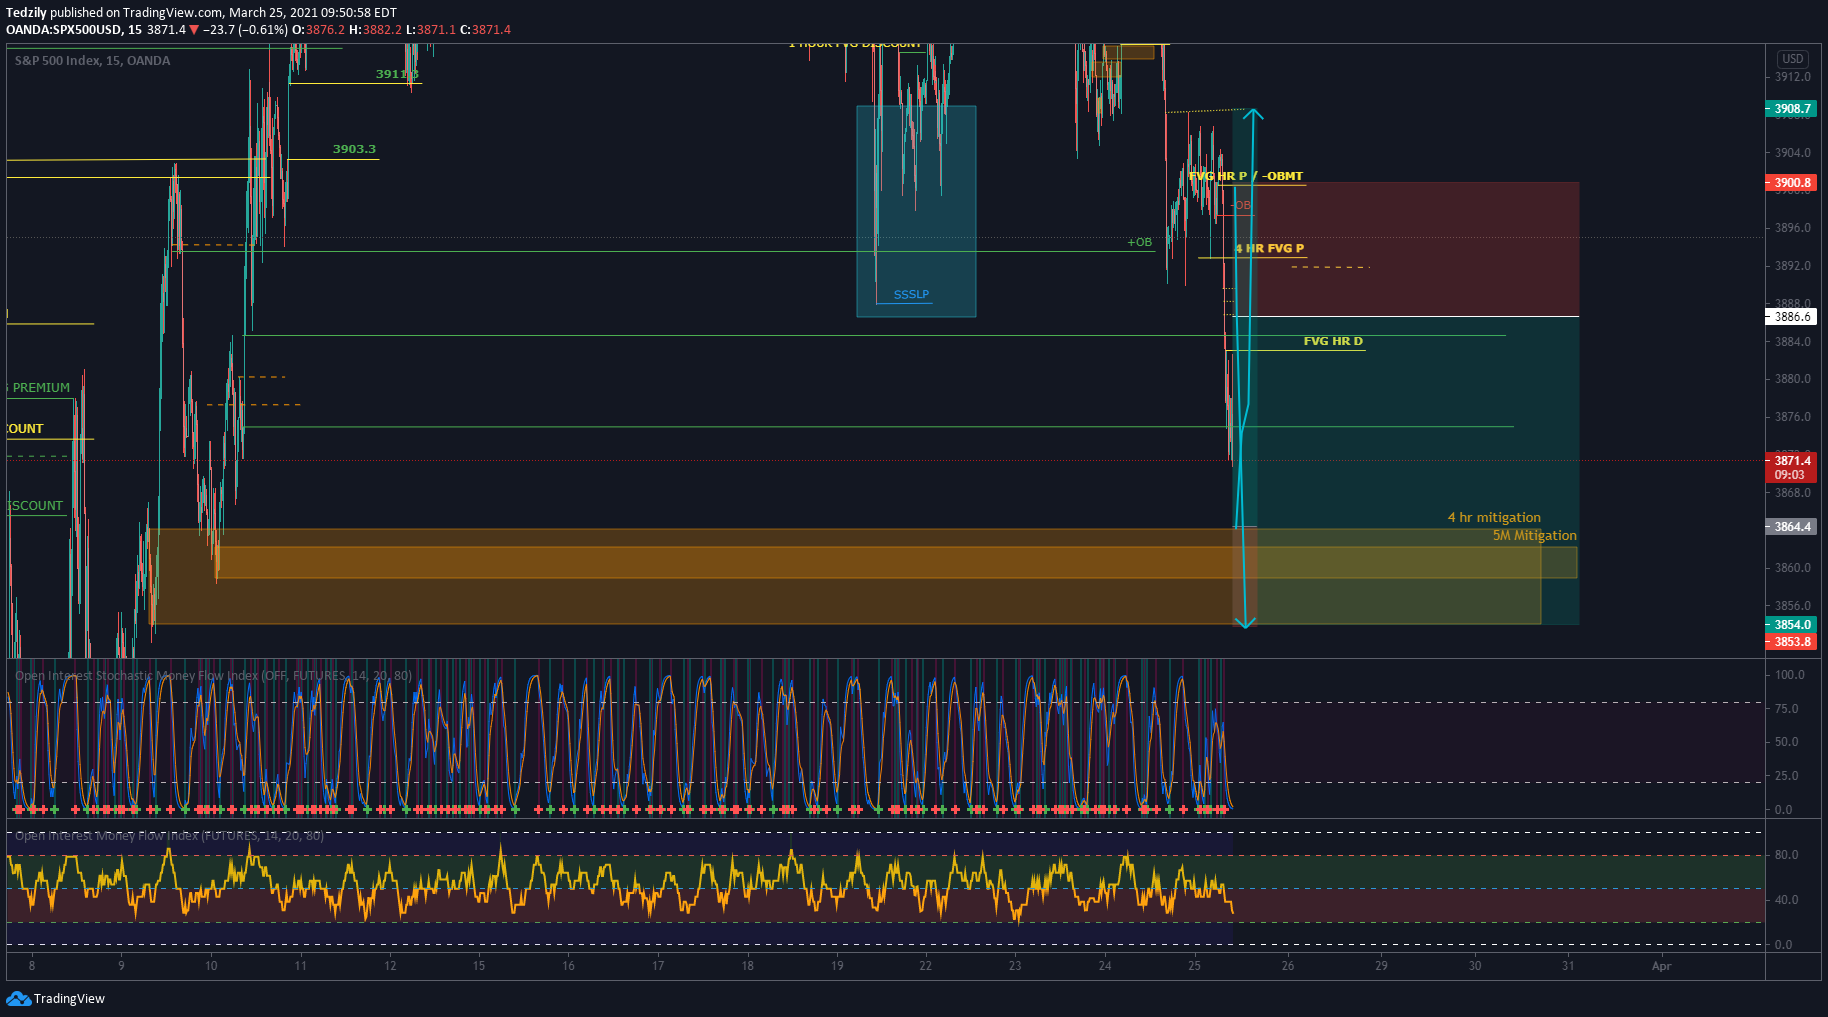Select the 4 HR FVG P label

(x=1269, y=248)
